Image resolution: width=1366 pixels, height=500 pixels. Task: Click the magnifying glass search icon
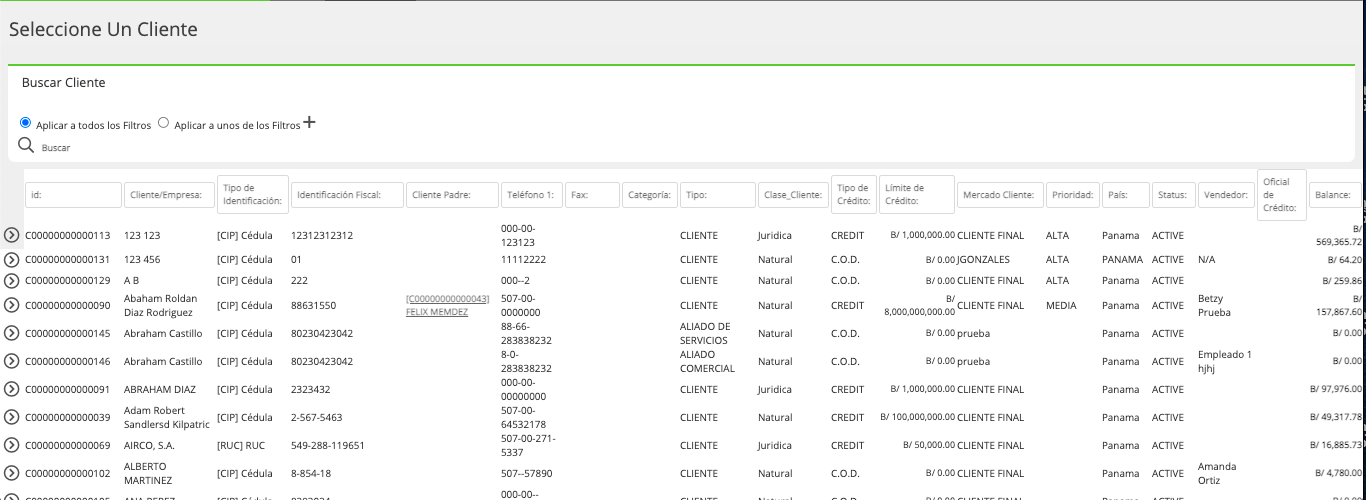26,146
